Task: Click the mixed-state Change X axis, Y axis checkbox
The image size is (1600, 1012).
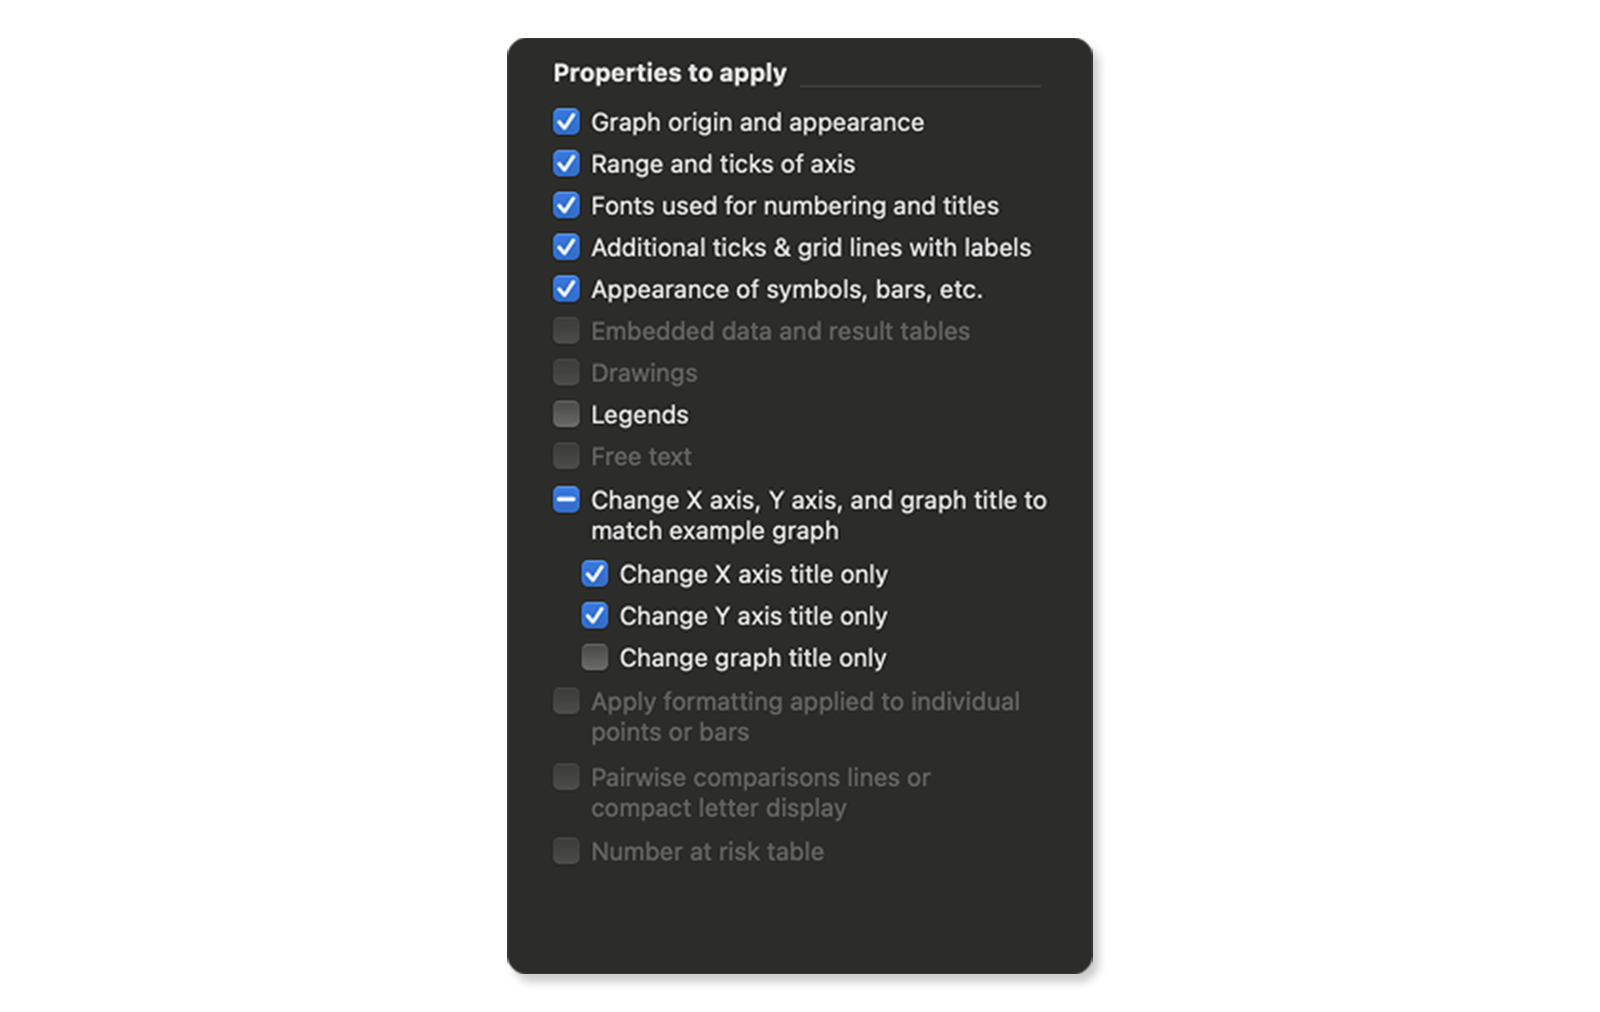Action: point(566,500)
